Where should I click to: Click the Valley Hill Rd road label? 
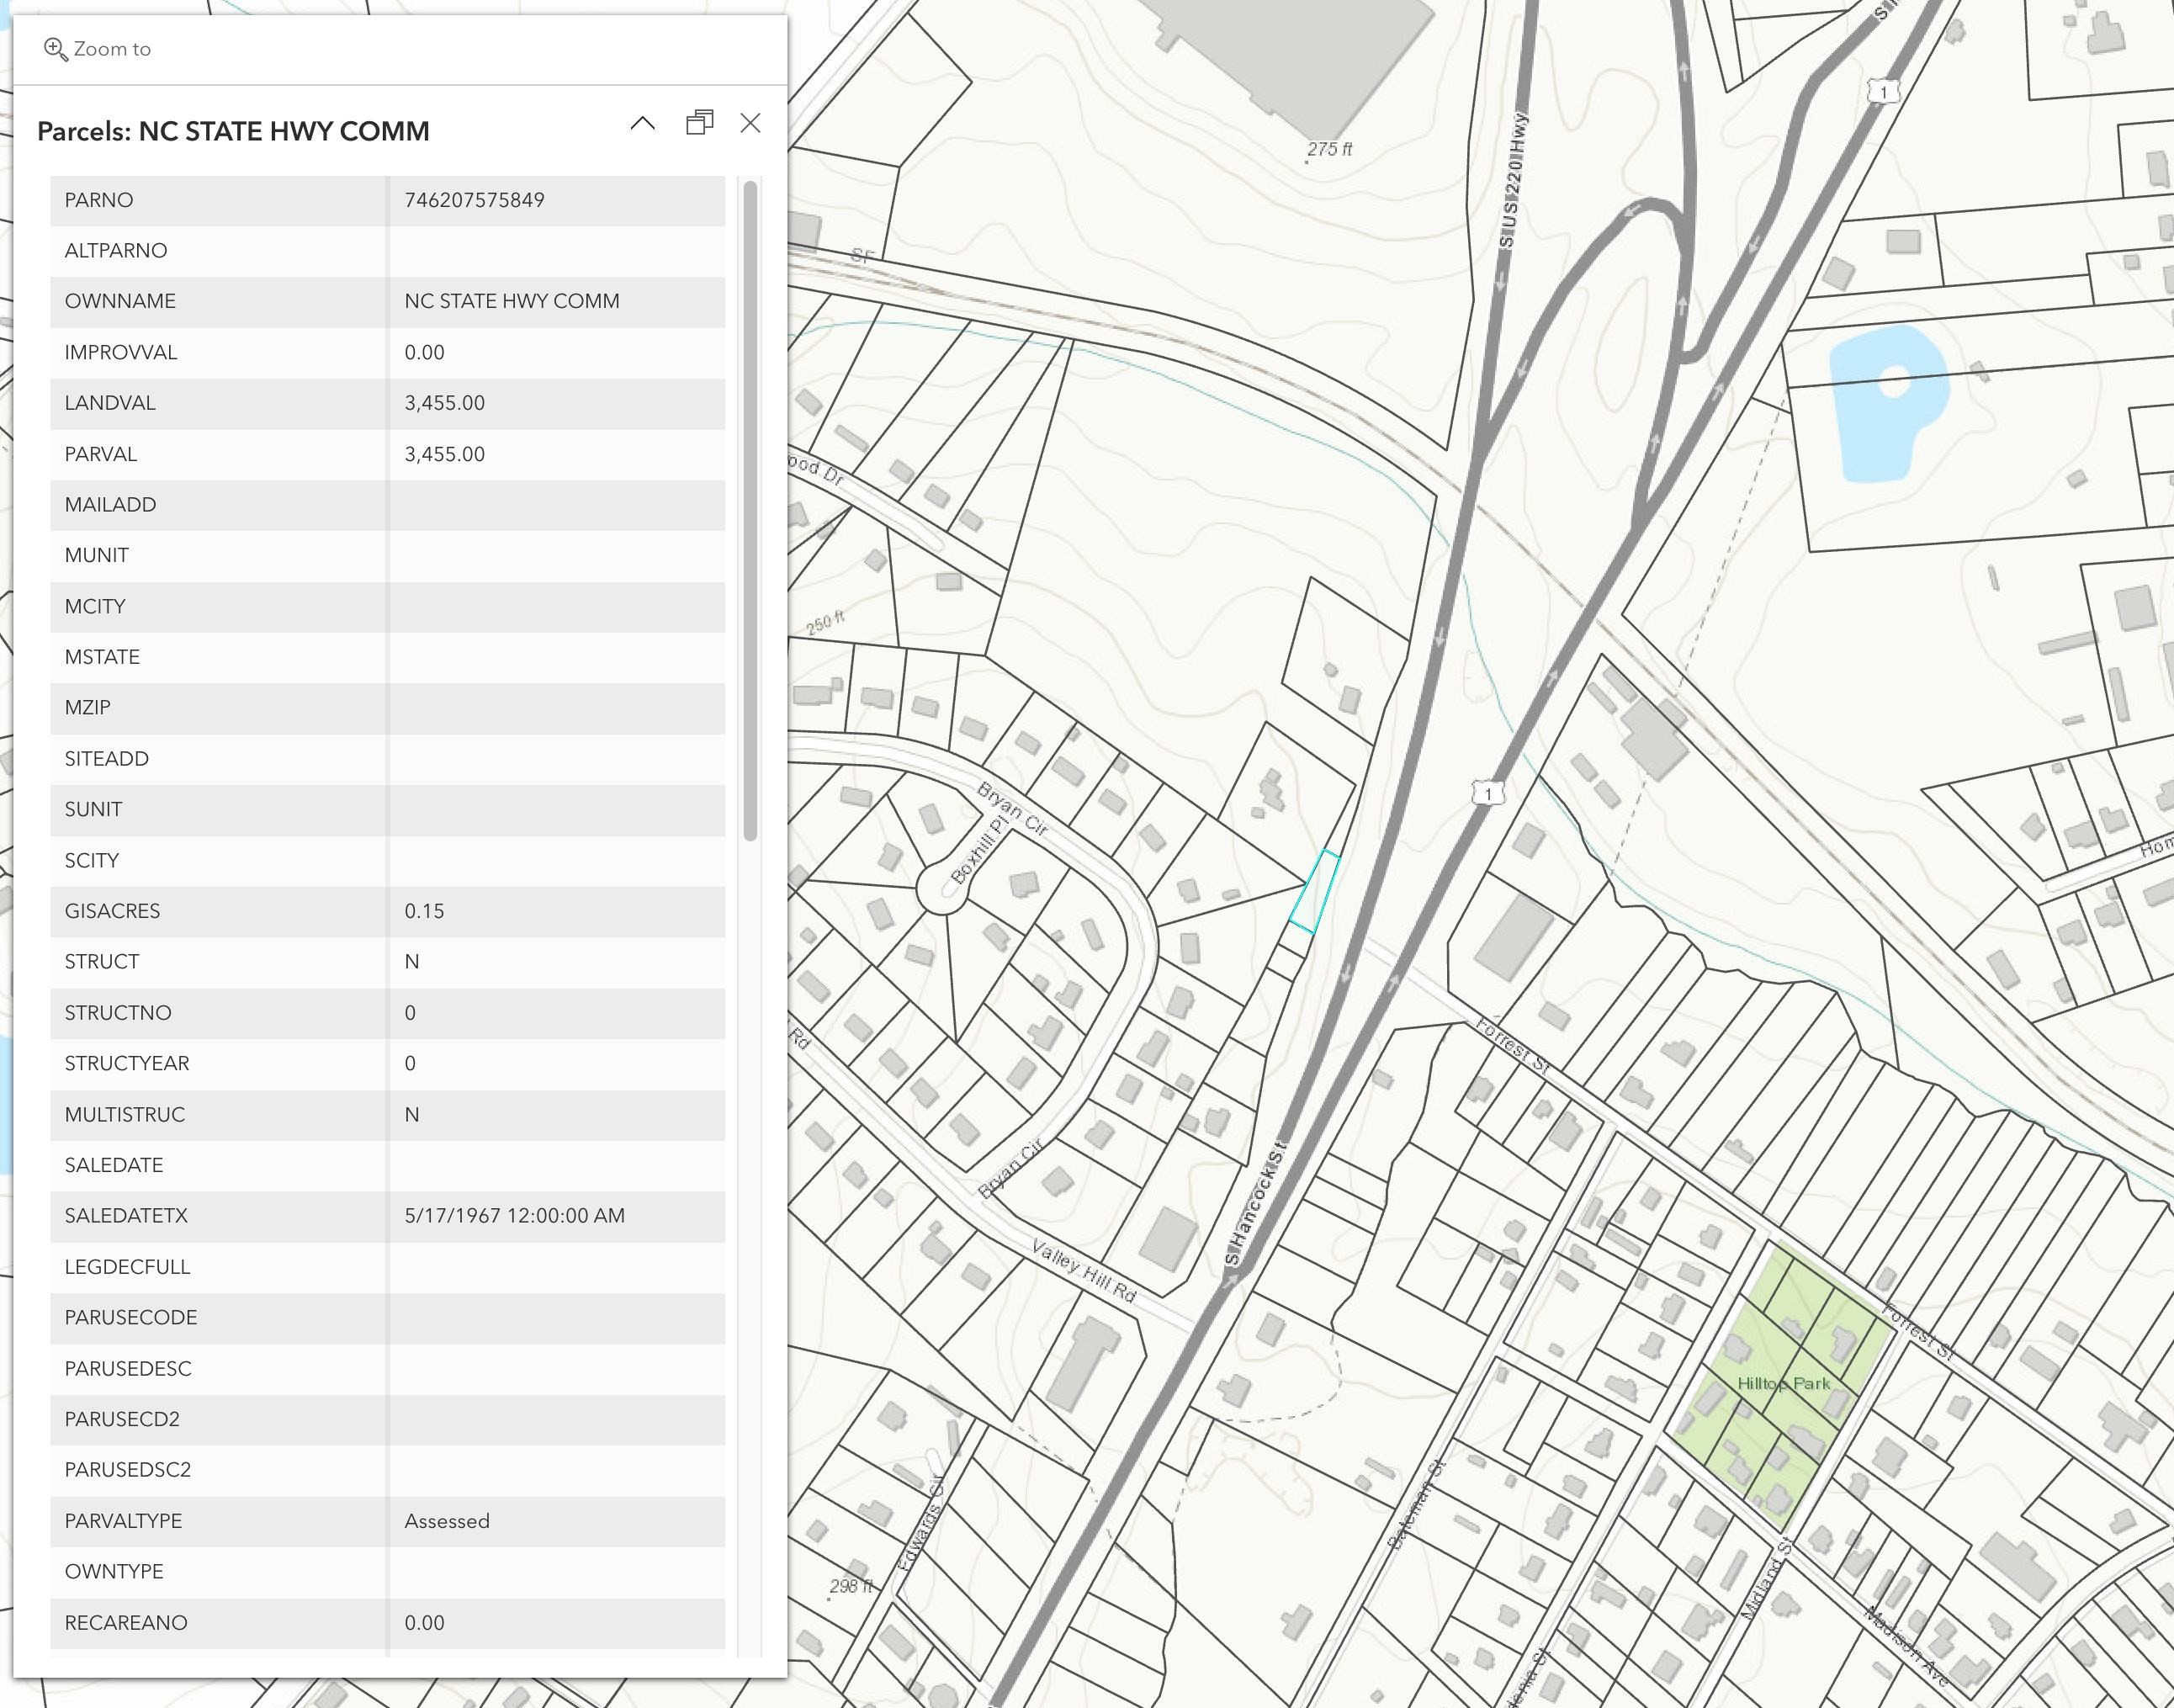pos(1084,1271)
